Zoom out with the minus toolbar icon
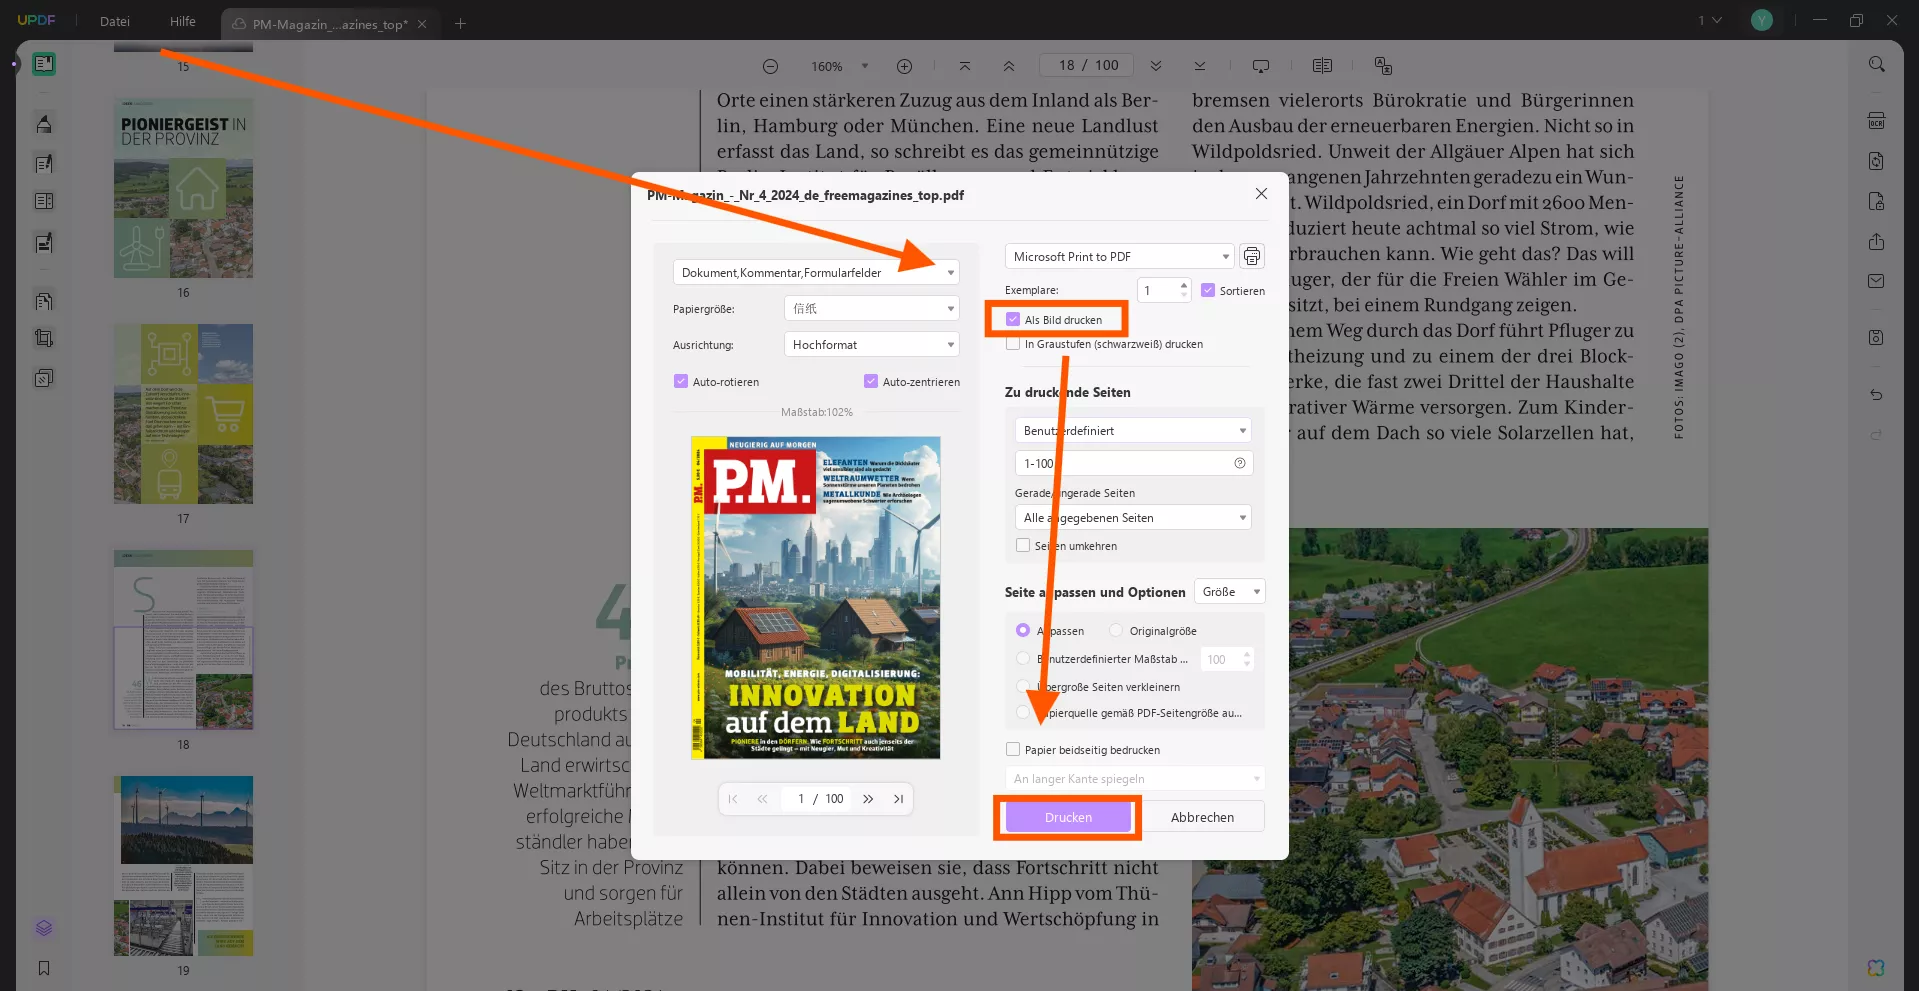The width and height of the screenshot is (1919, 991). click(x=770, y=66)
